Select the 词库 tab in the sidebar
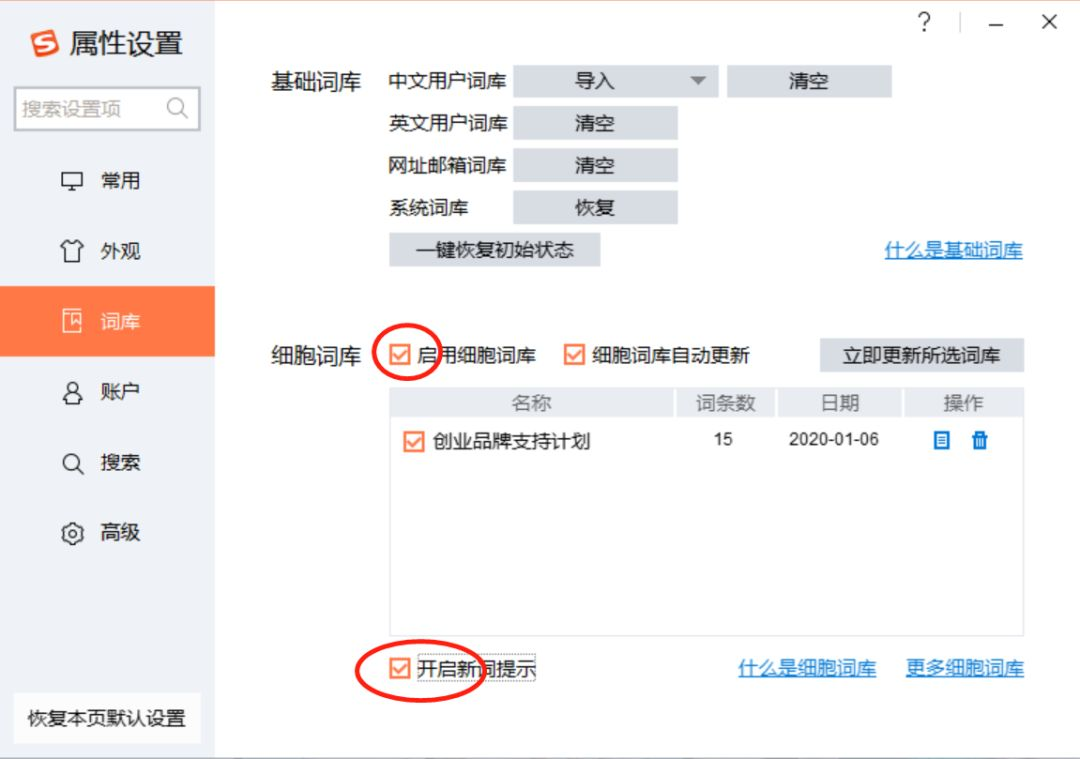This screenshot has width=1080, height=759. pos(107,321)
